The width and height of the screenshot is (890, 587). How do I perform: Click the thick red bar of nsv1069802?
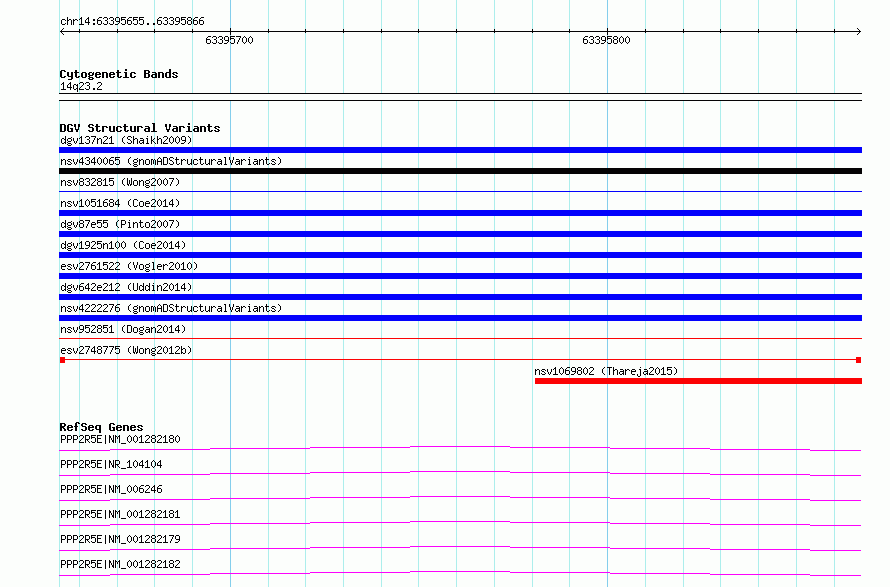[x=698, y=381]
